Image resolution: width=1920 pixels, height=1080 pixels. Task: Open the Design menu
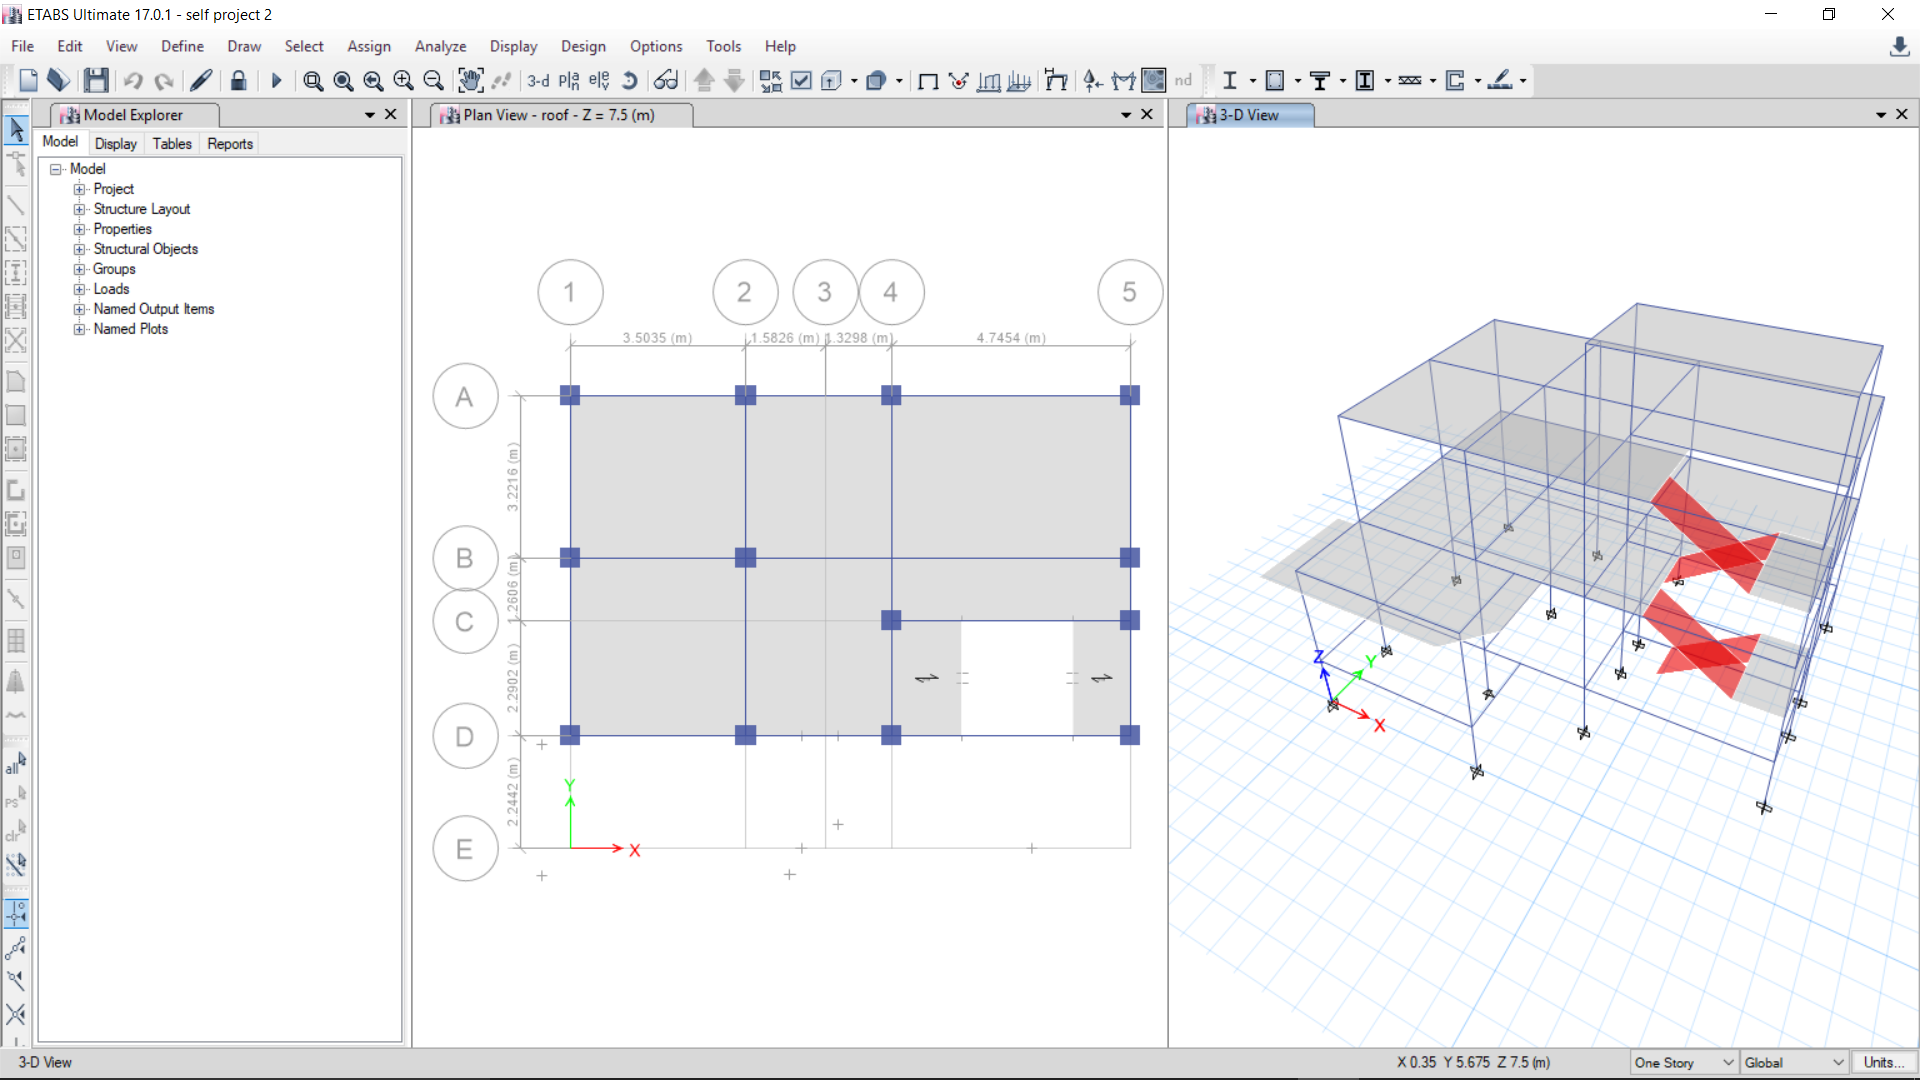tap(583, 46)
